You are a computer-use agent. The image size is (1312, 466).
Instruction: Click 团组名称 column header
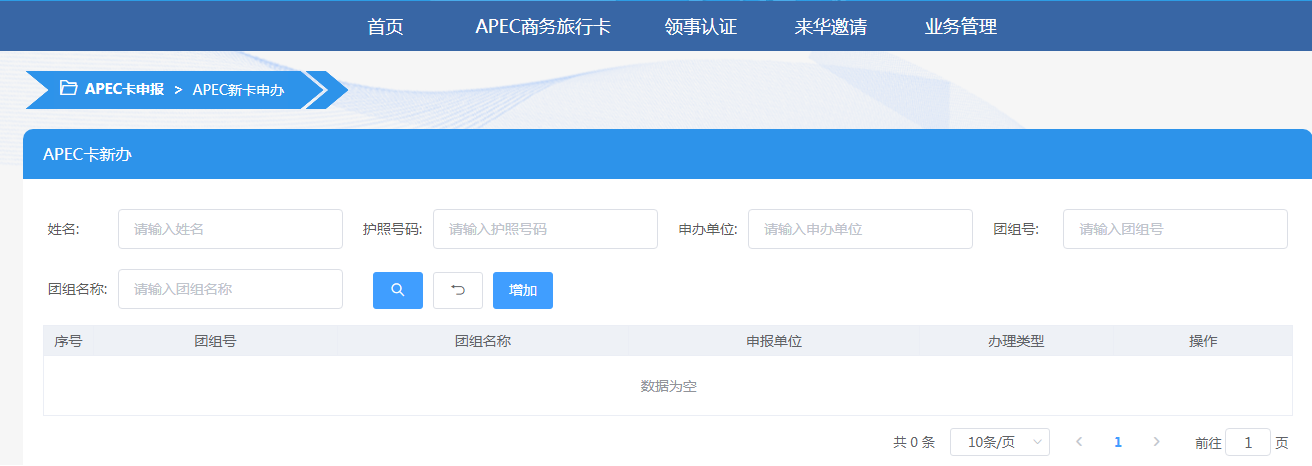tap(483, 341)
